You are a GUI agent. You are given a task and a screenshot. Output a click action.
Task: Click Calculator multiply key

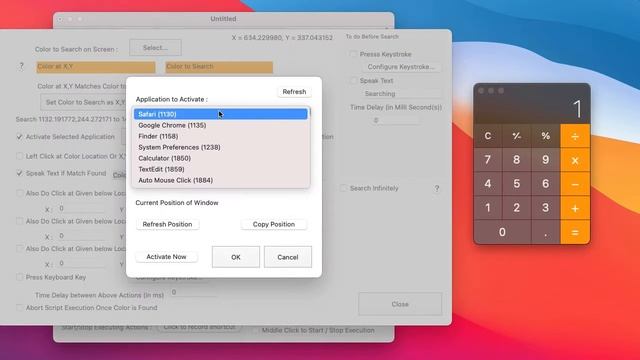point(575,160)
